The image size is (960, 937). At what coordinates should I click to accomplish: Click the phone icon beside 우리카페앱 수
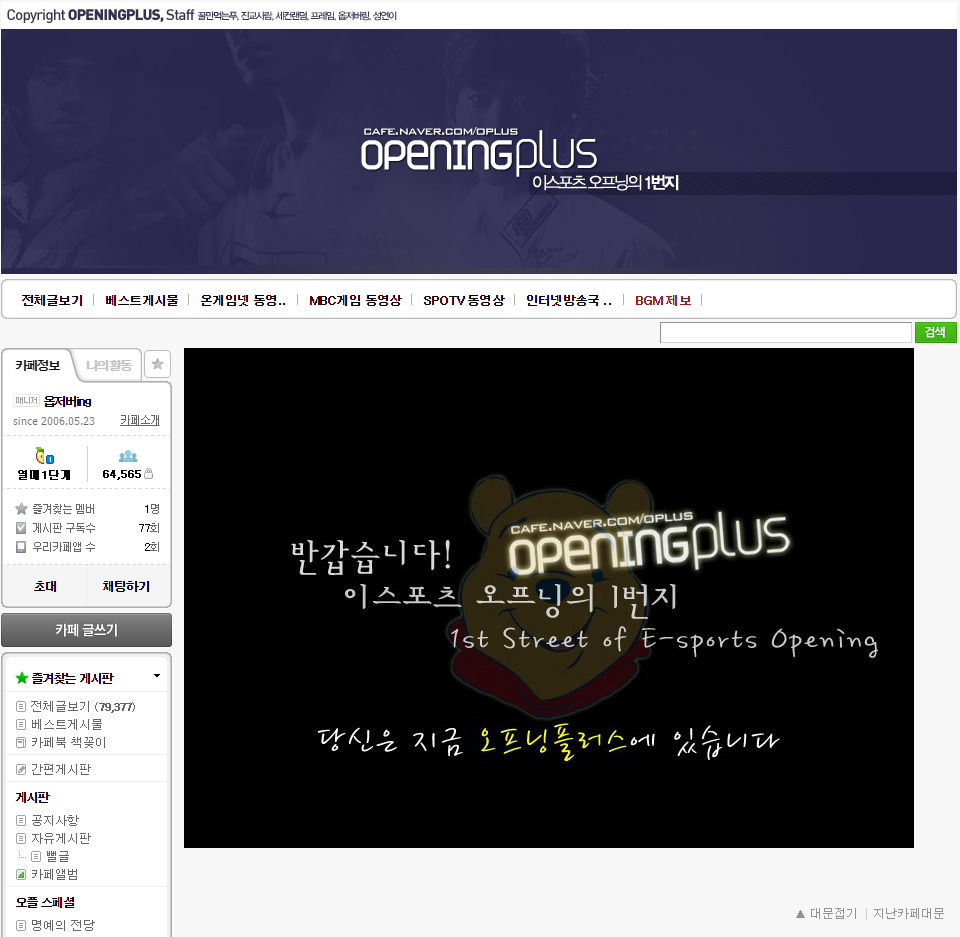coord(21,547)
